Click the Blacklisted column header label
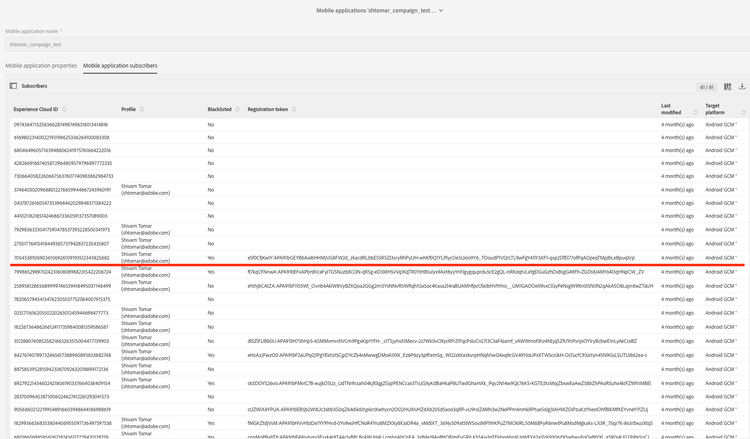Image resolution: width=750 pixels, height=439 pixels. pos(220,110)
